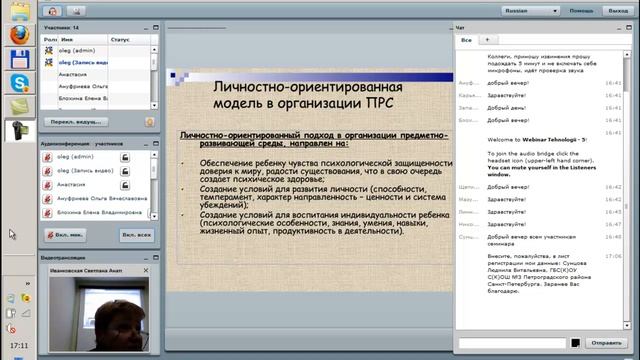This screenshot has width=640, height=360.
Task: Toggle muted mic for Блохина Елена Владимировна
Action: coord(47,213)
